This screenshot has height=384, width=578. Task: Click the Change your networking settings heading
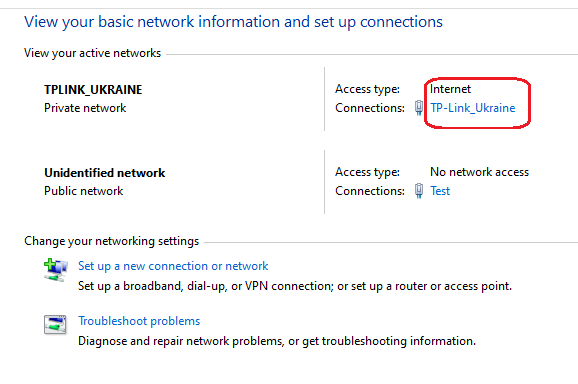(111, 241)
